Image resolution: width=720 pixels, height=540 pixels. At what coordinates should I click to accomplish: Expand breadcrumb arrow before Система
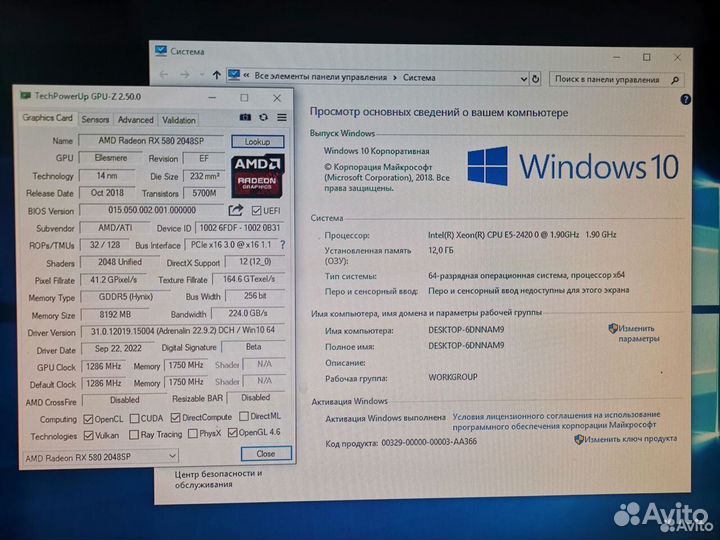(x=395, y=78)
